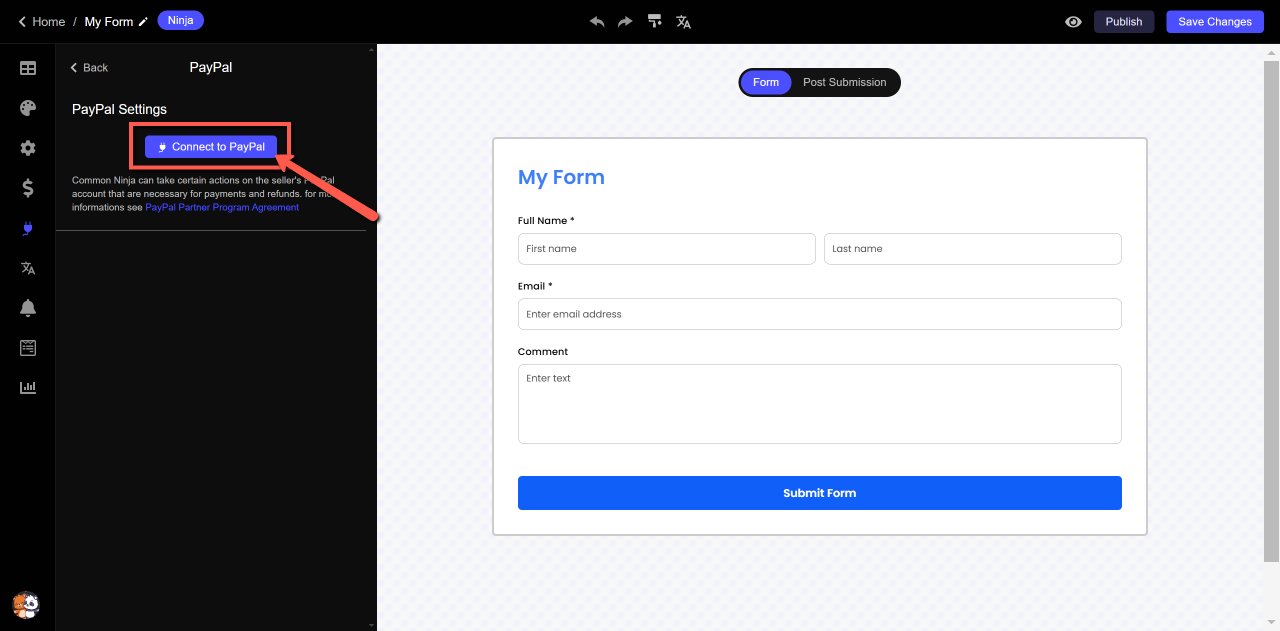Open the gear settings icon in sidebar
The image size is (1280, 631).
click(28, 148)
